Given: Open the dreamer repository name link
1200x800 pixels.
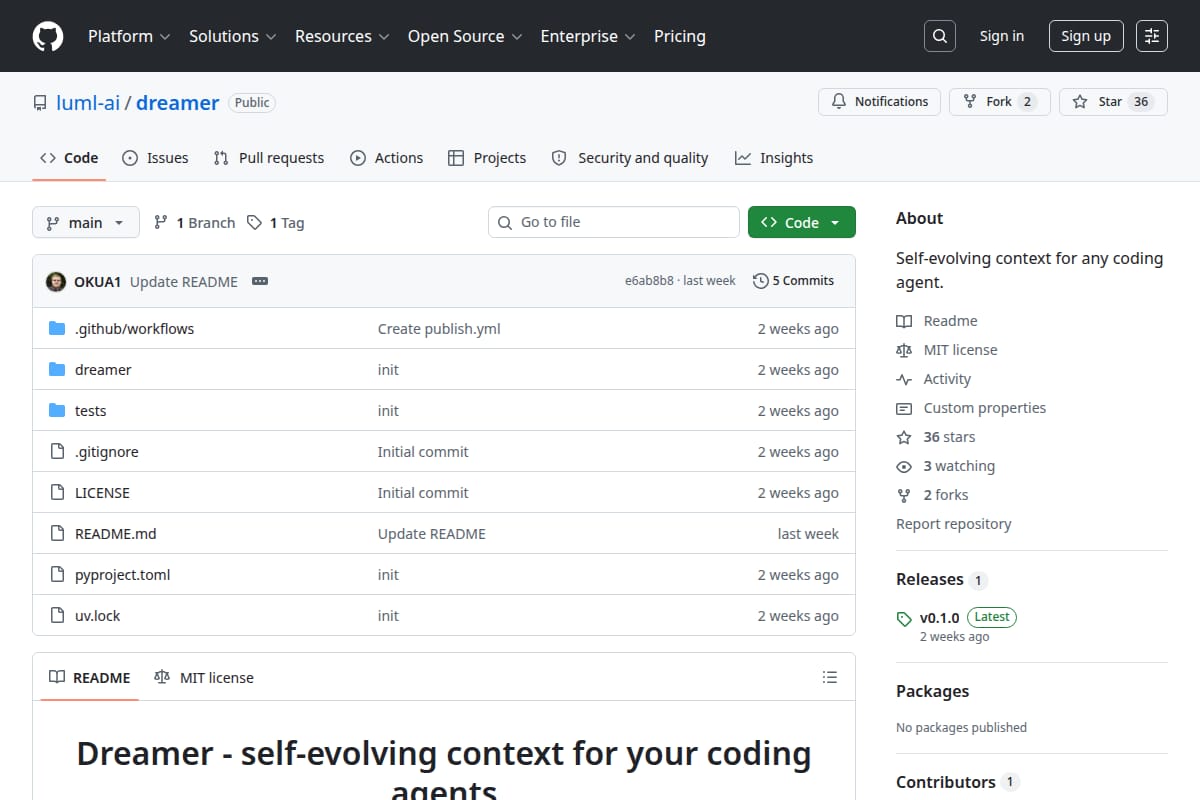Looking at the screenshot, I should pyautogui.click(x=177, y=102).
